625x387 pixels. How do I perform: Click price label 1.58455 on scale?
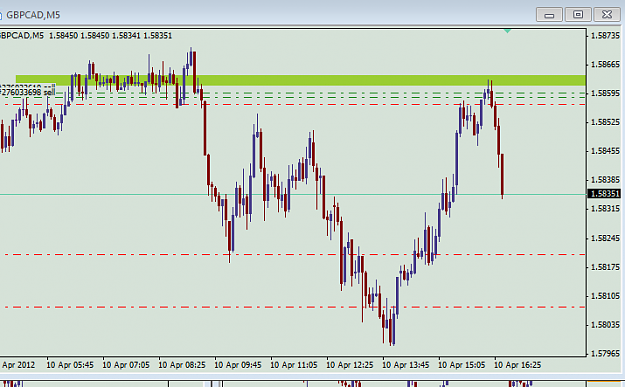pos(605,151)
